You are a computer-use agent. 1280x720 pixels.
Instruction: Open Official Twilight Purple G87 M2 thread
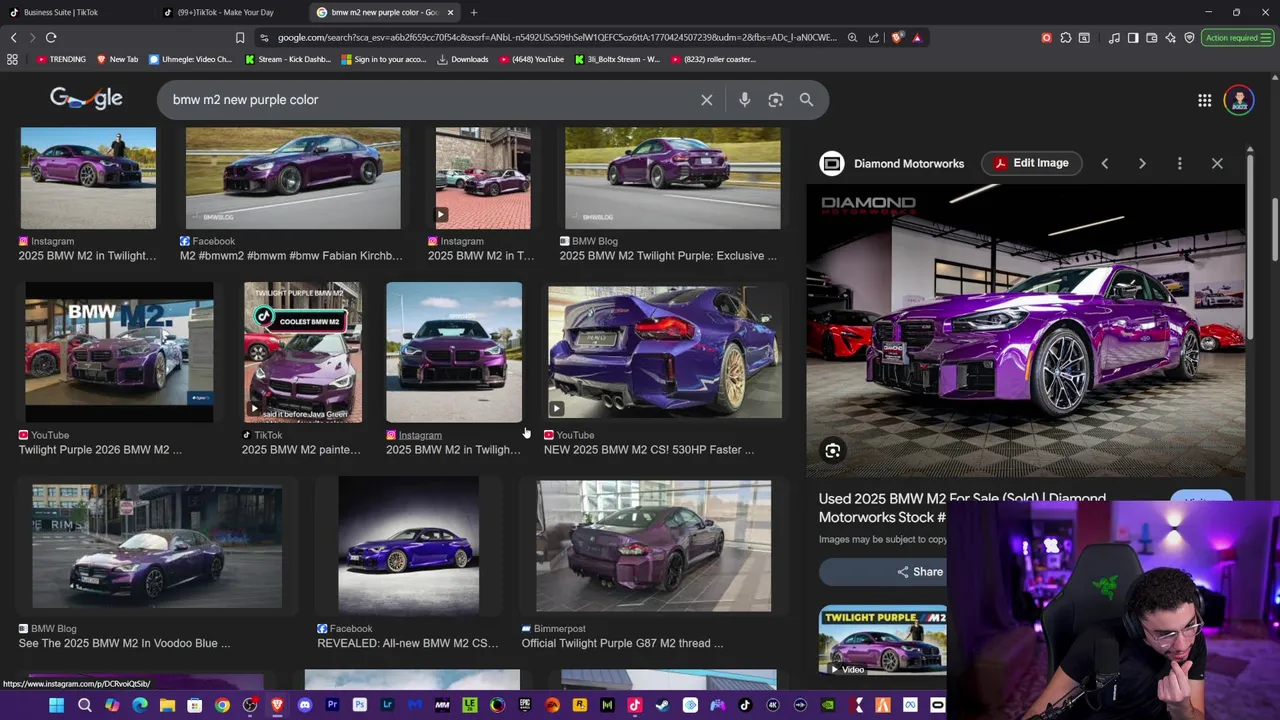654,546
